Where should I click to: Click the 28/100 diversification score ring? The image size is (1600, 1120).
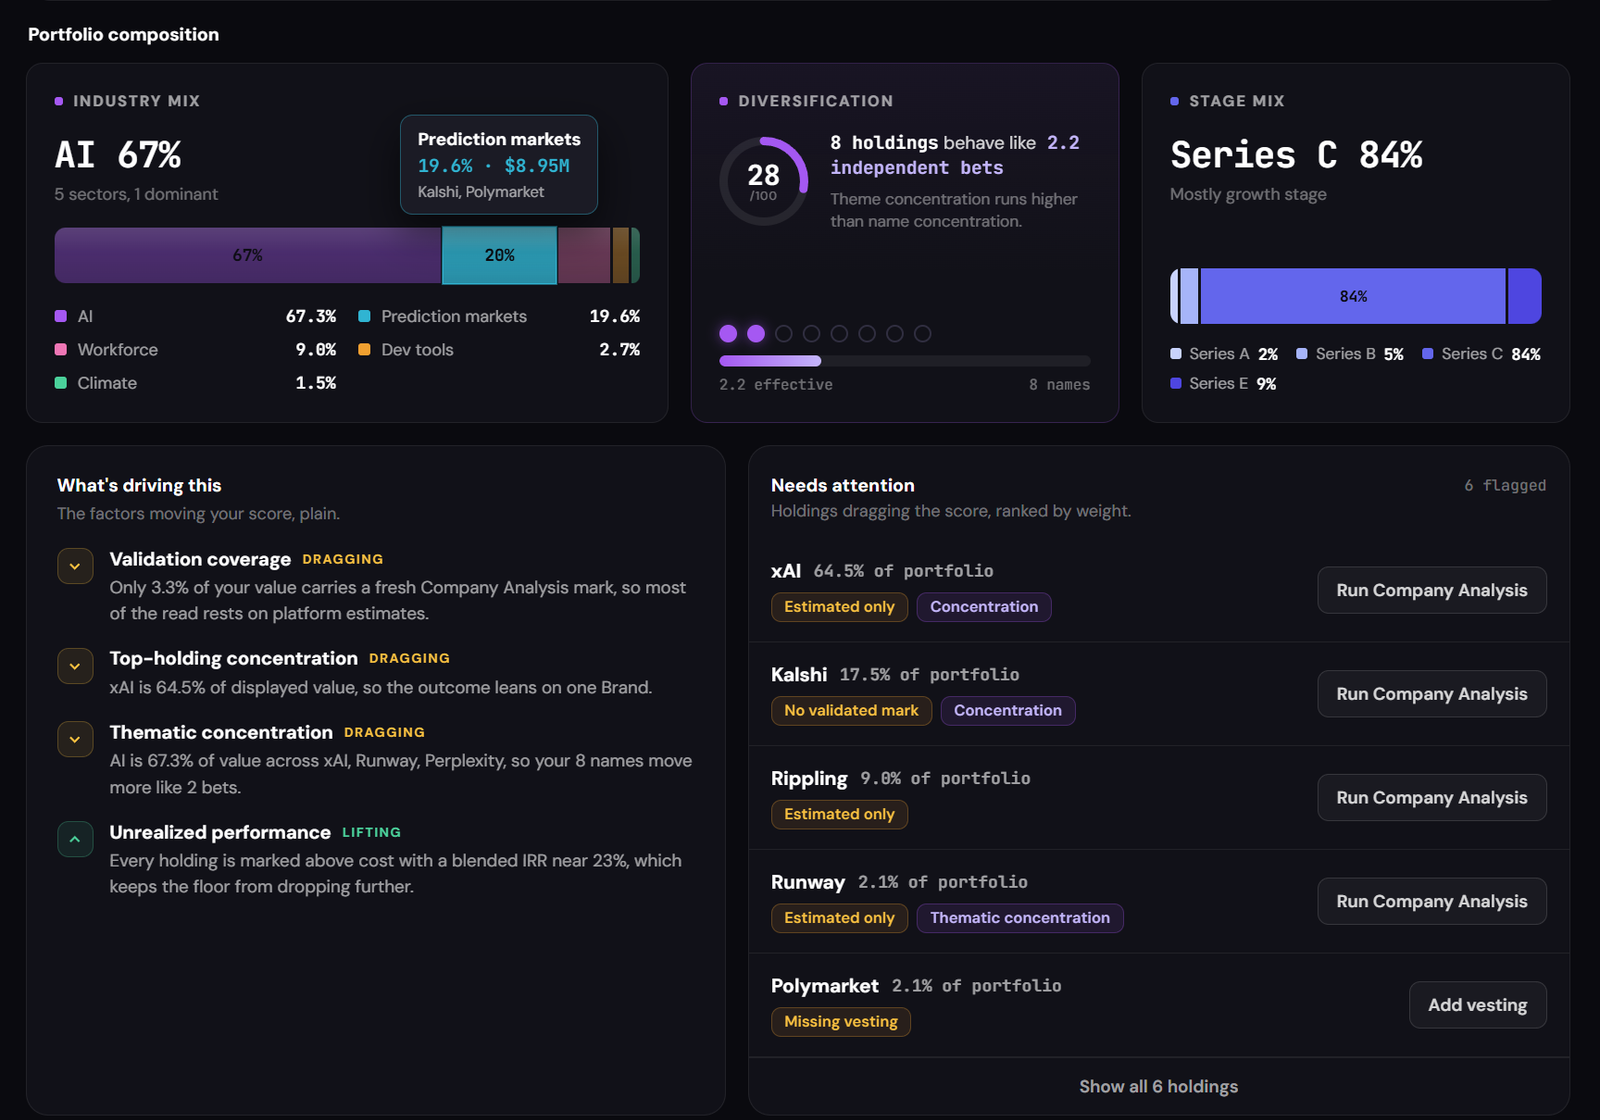(x=764, y=181)
